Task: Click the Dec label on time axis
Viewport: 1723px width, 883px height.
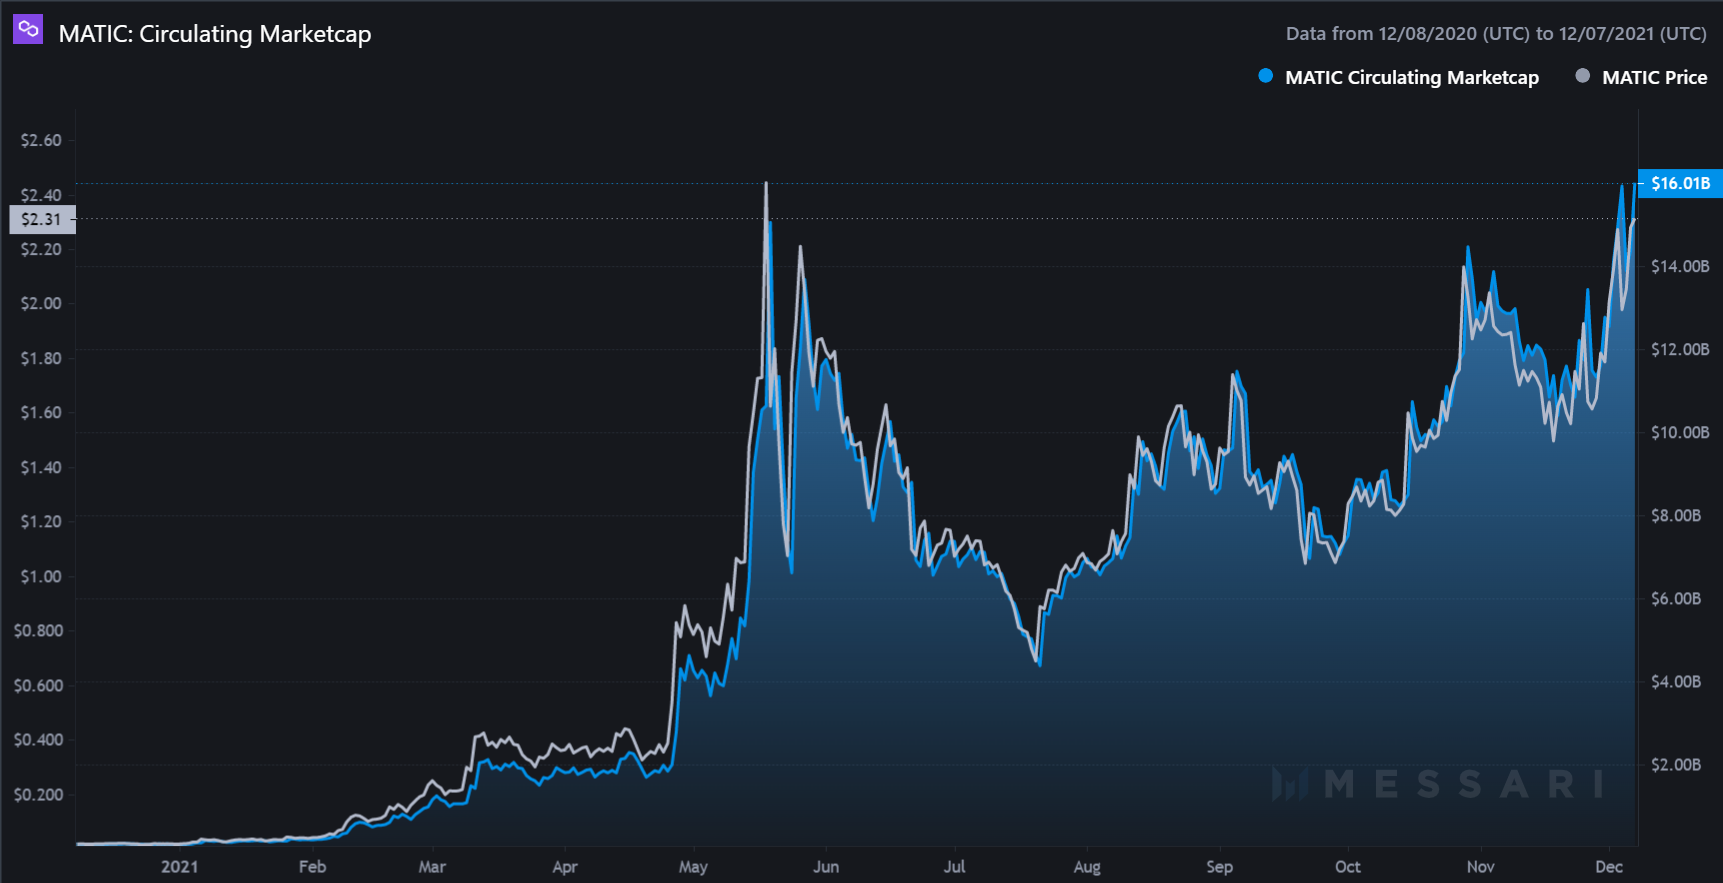Action: click(1609, 866)
